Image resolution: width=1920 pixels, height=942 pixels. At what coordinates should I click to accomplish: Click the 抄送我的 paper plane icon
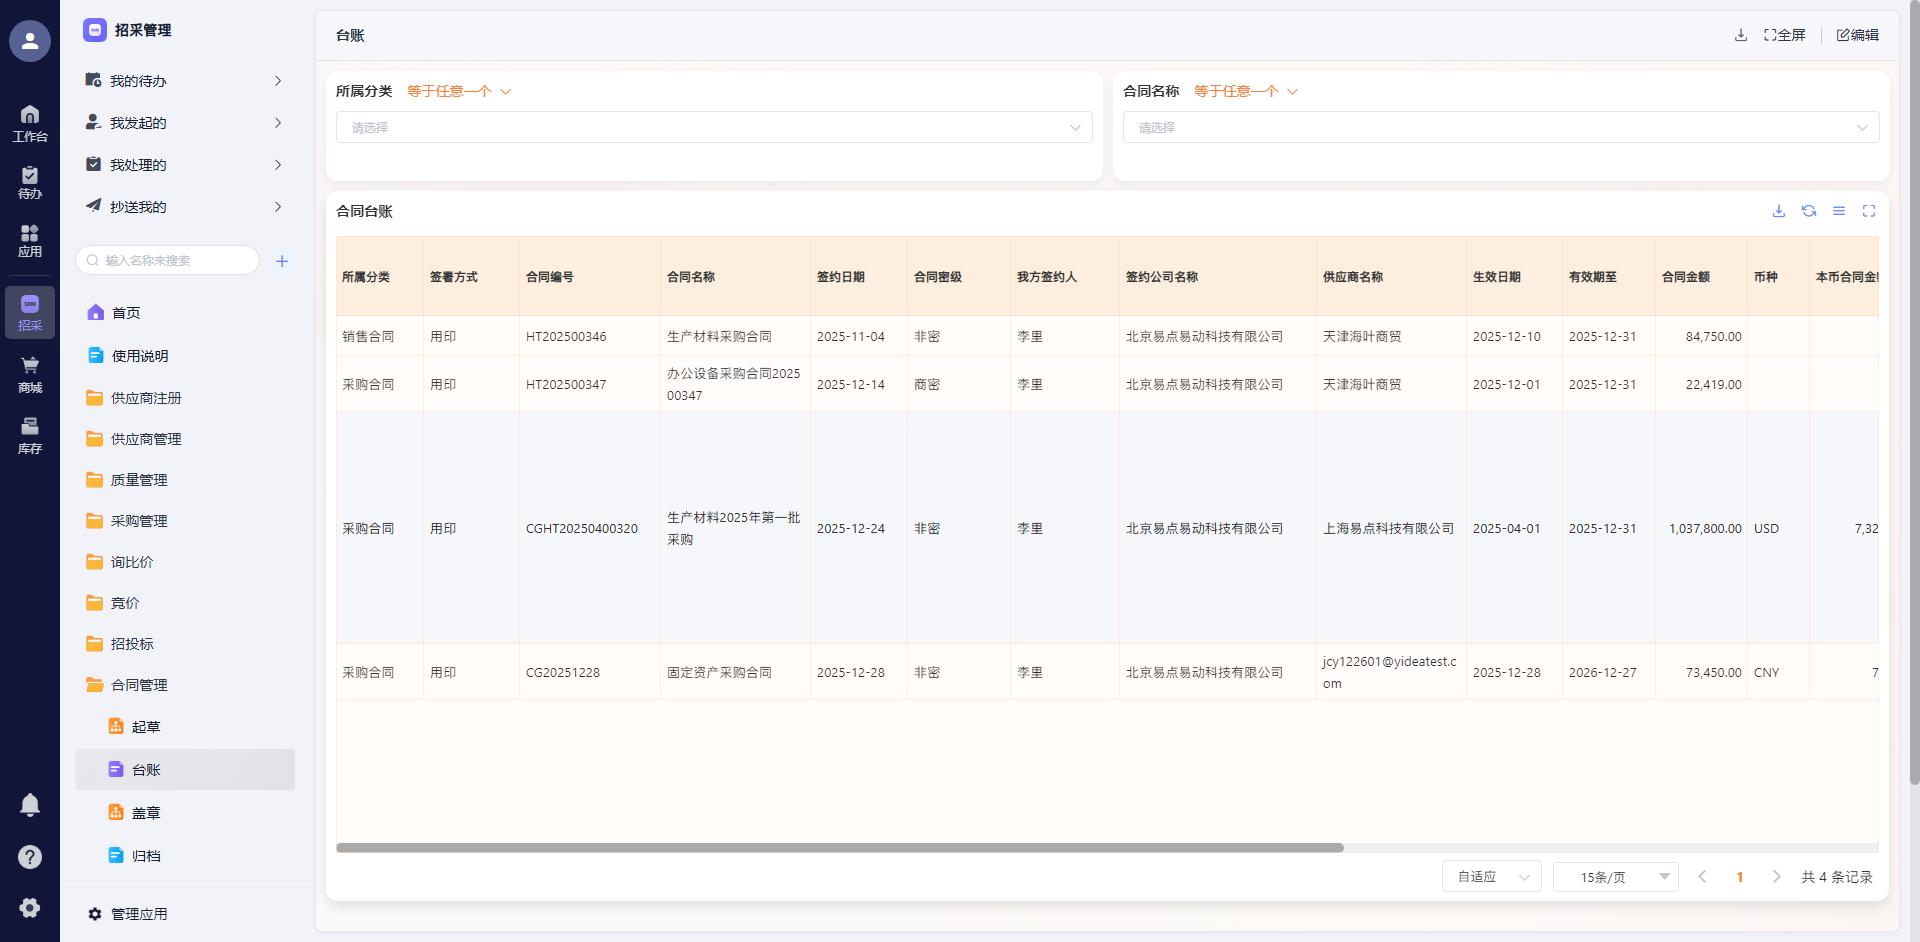coord(93,206)
